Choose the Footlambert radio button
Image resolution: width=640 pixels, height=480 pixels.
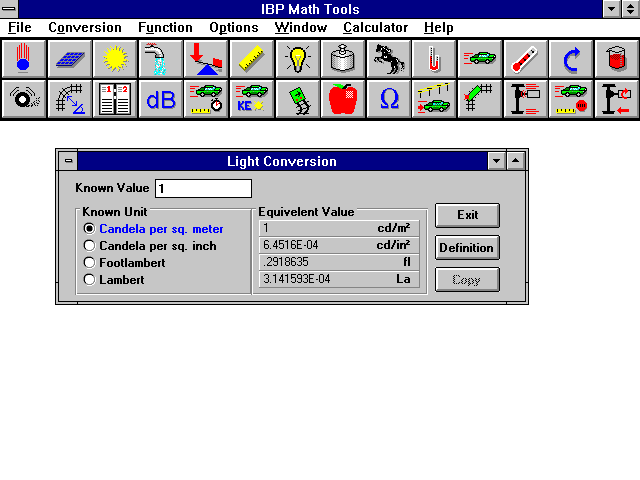click(x=90, y=263)
